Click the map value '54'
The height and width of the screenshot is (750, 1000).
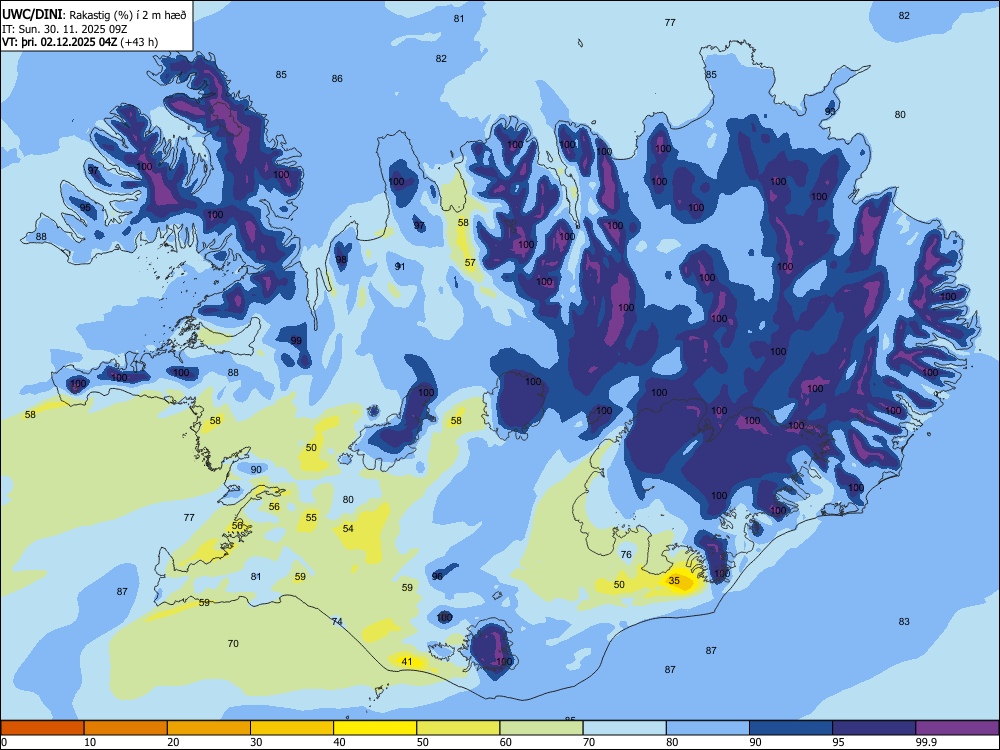pos(348,528)
